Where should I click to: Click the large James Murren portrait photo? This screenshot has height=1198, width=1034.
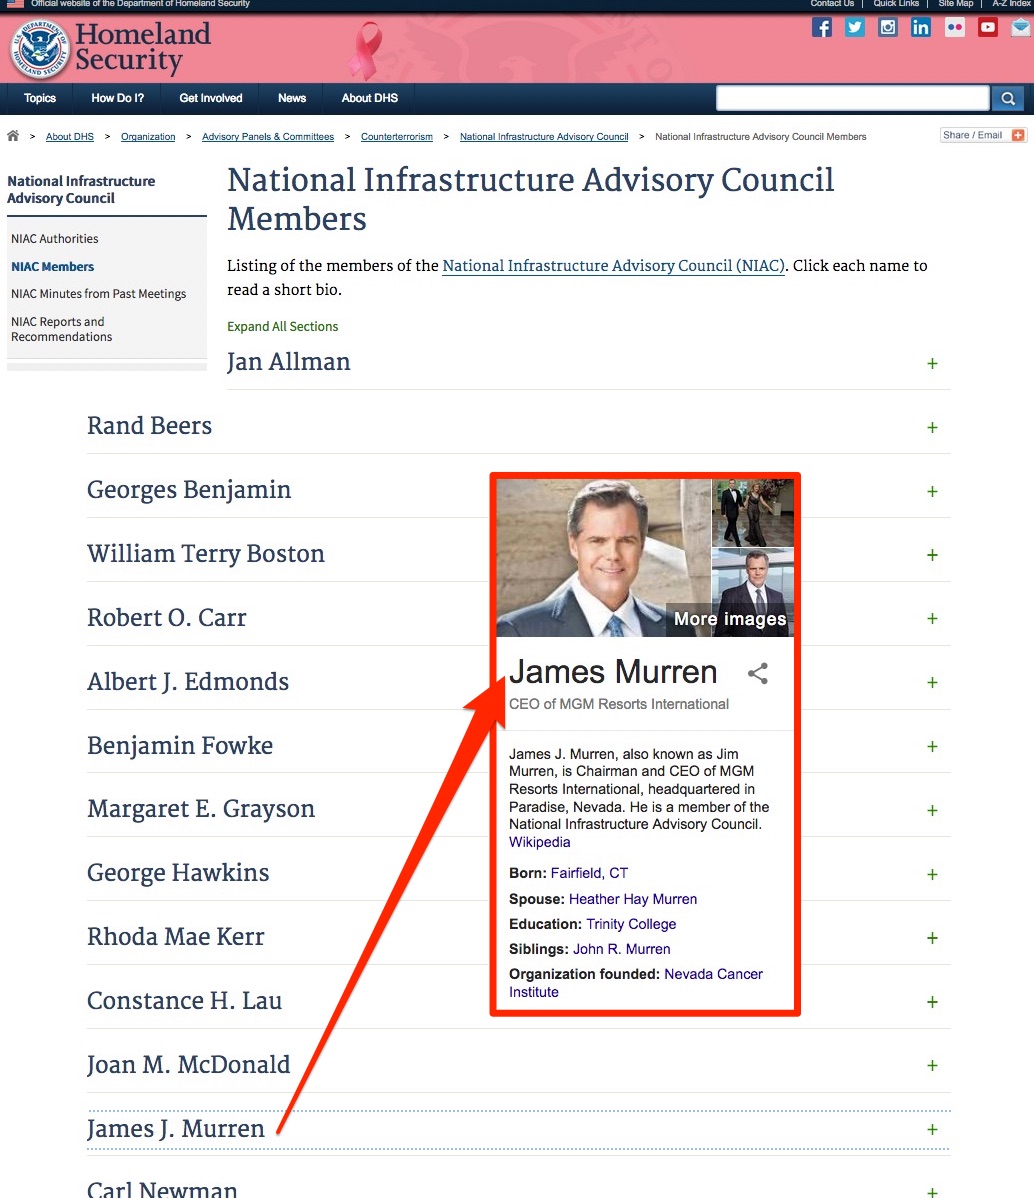pos(604,558)
